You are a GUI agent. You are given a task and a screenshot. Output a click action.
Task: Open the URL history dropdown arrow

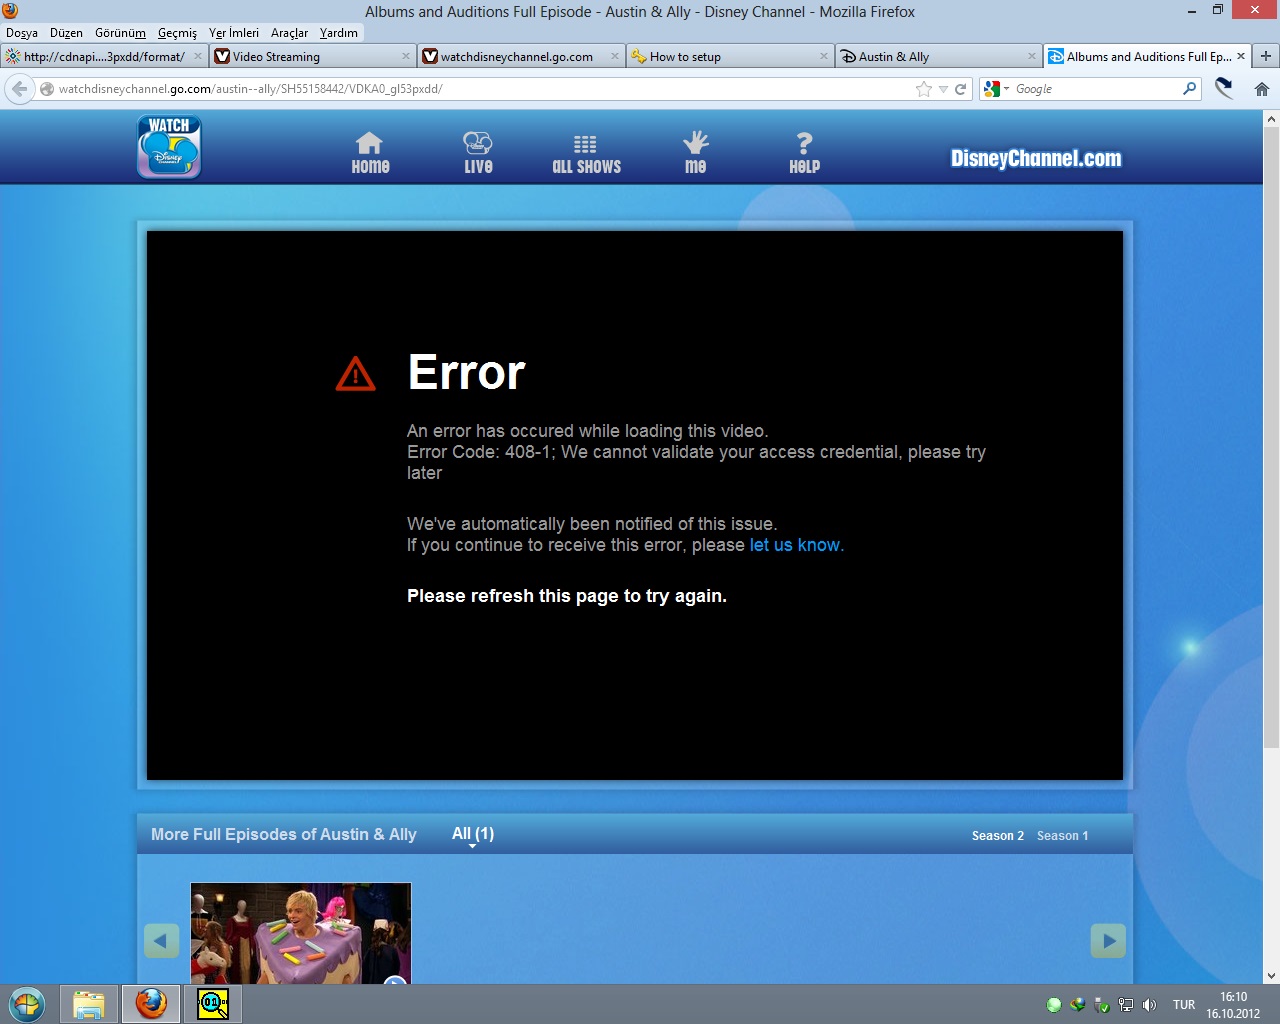(943, 89)
